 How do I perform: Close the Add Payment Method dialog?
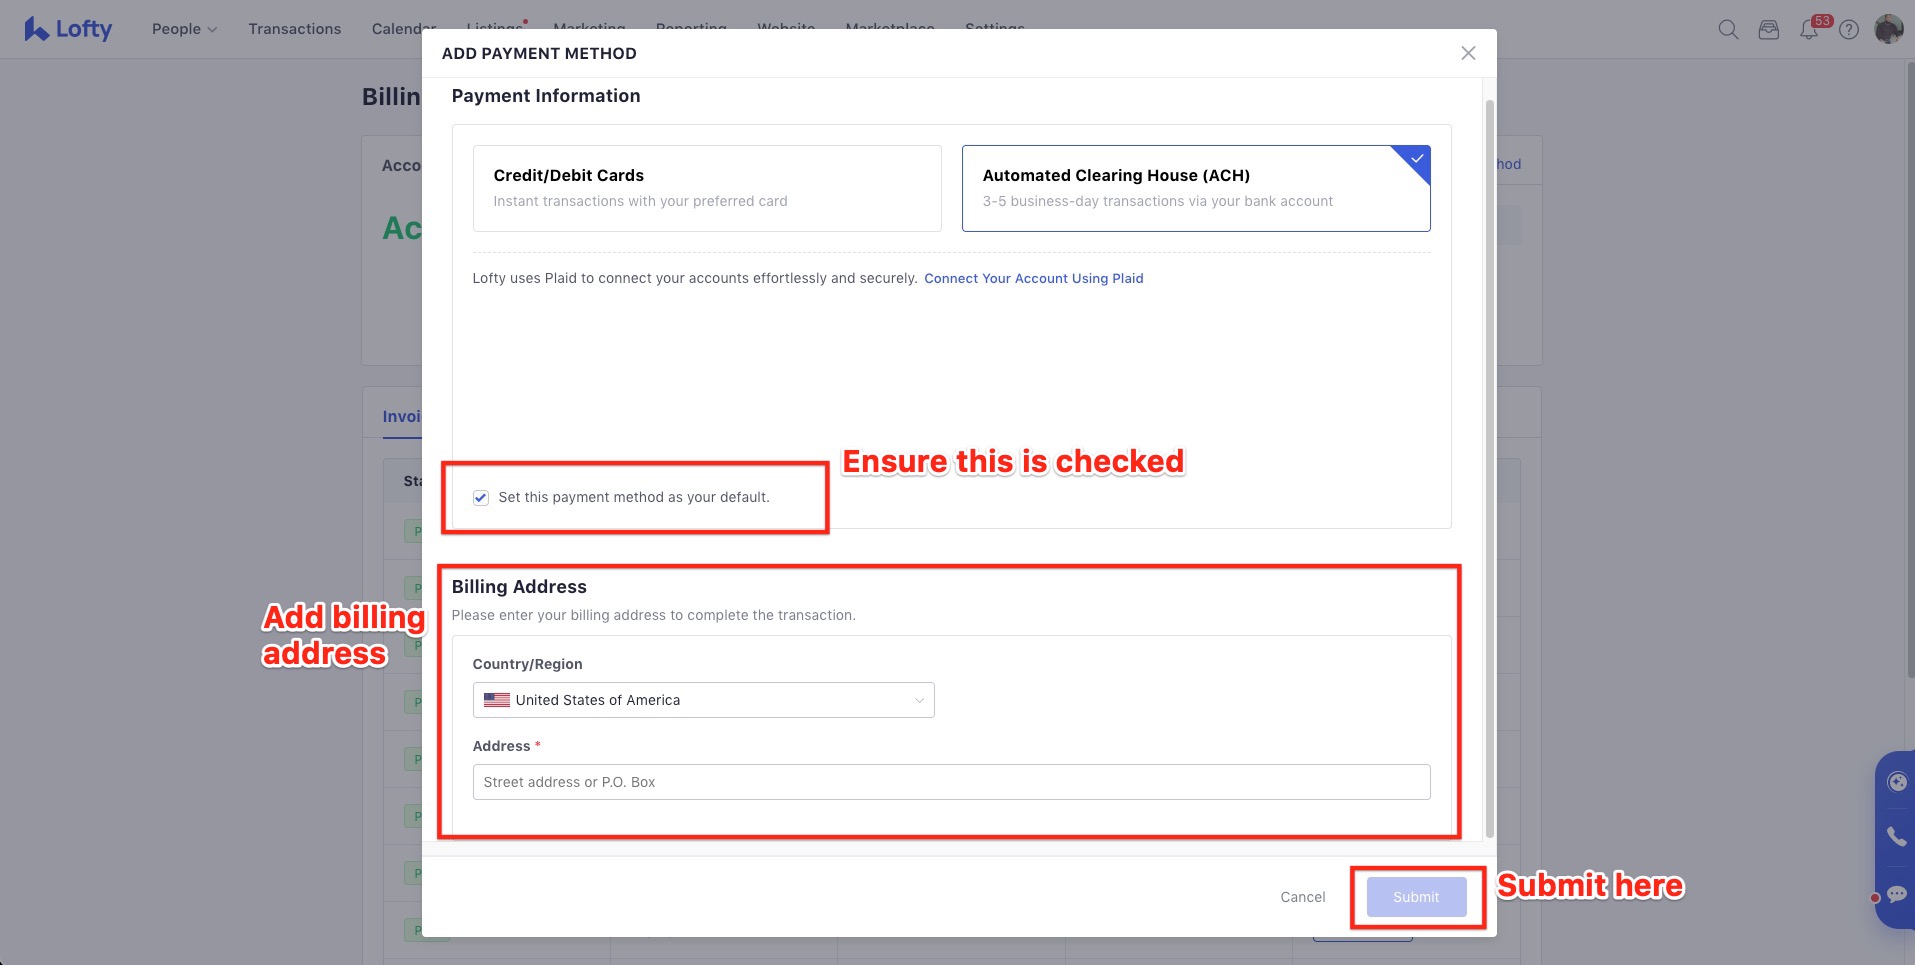[1468, 53]
